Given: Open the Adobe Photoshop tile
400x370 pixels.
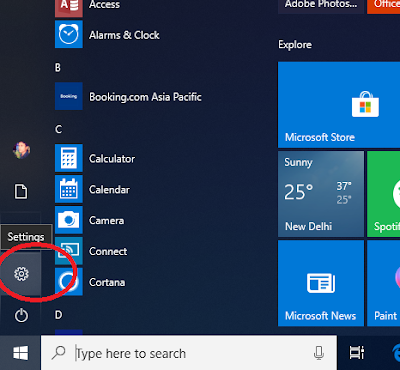Looking at the screenshot, I should (321, 7).
